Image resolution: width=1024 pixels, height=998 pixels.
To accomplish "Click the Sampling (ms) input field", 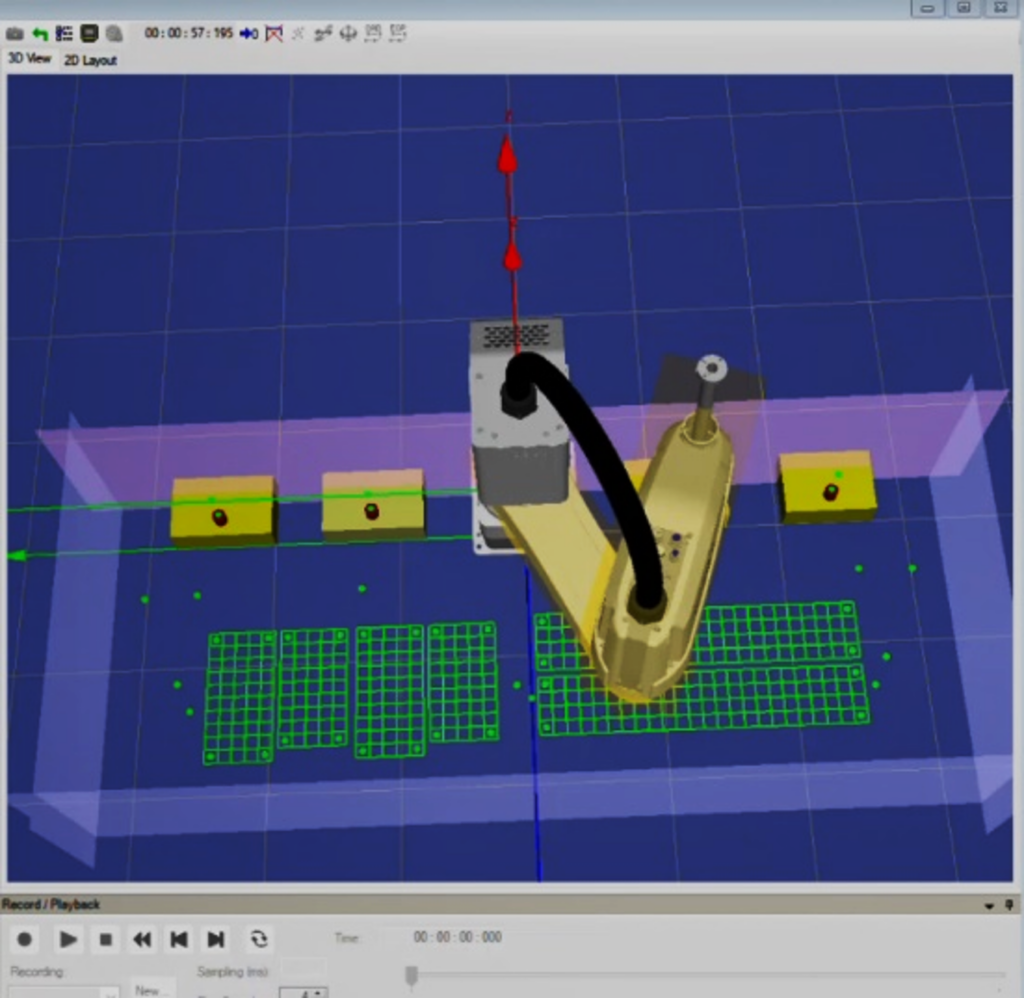I will coord(303,968).
